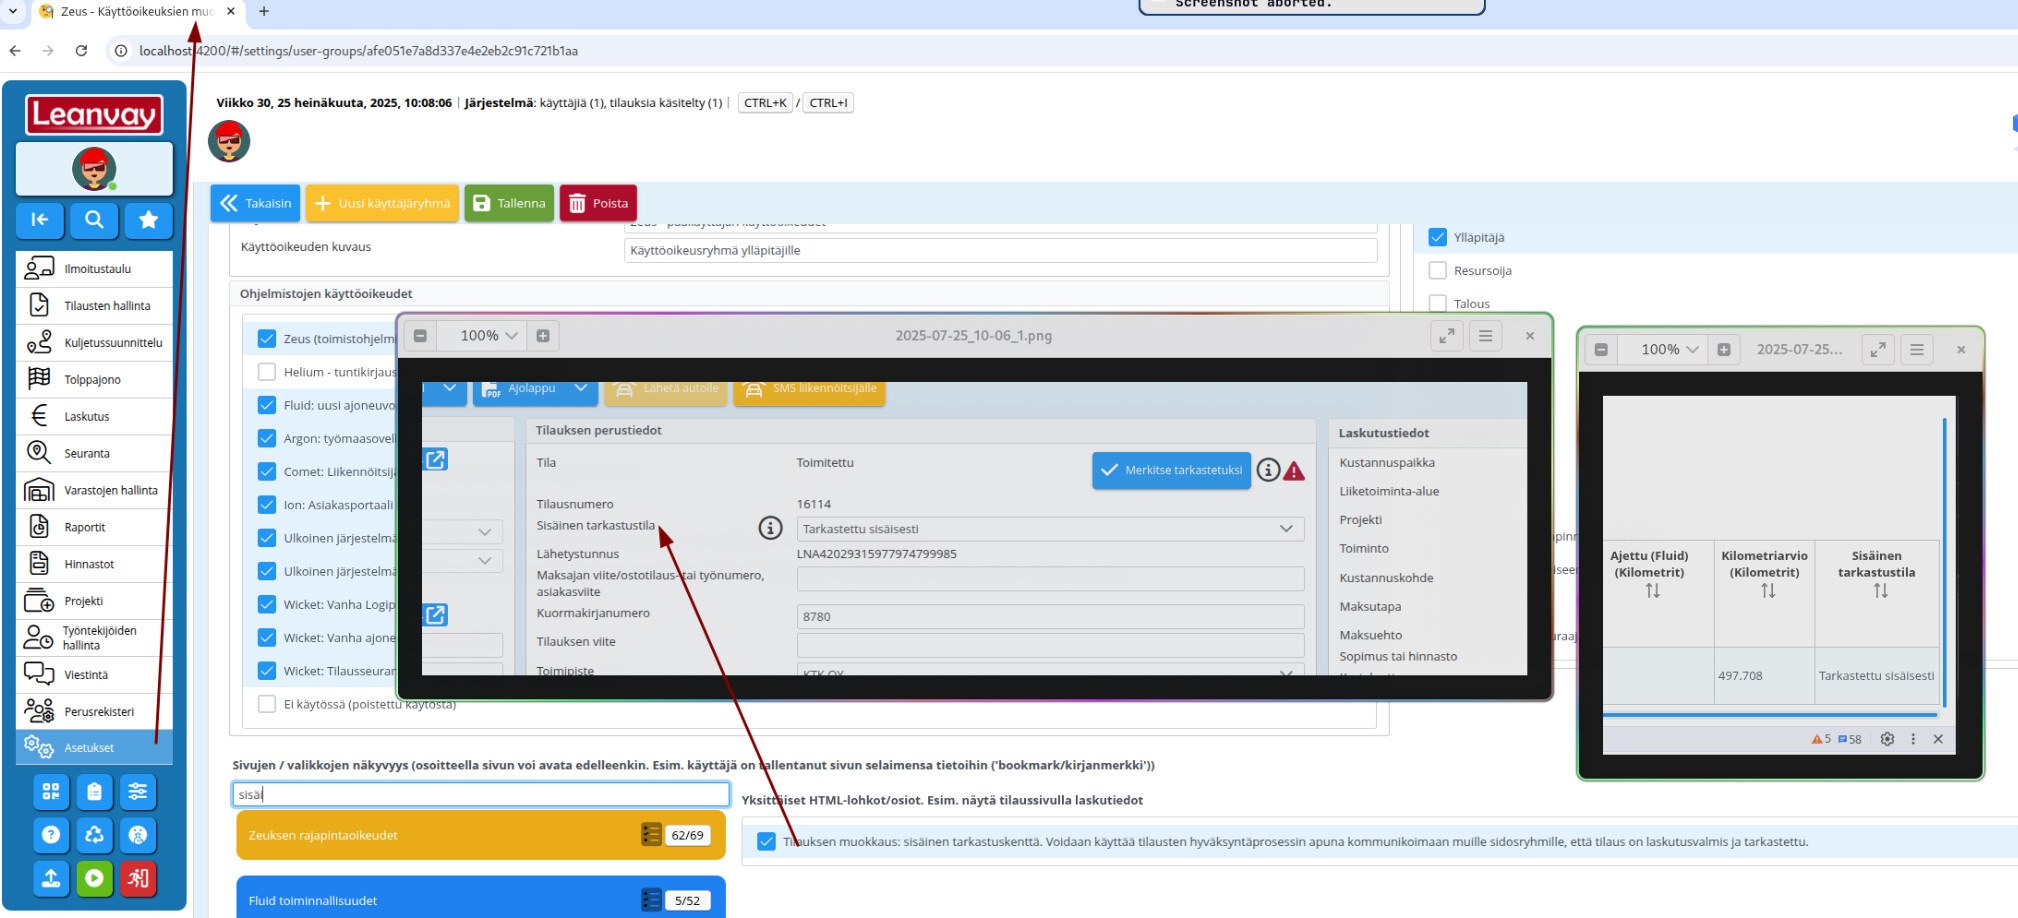The image size is (2018, 918).
Task: Click the zoom-in plus icon in image viewer
Action: [543, 336]
